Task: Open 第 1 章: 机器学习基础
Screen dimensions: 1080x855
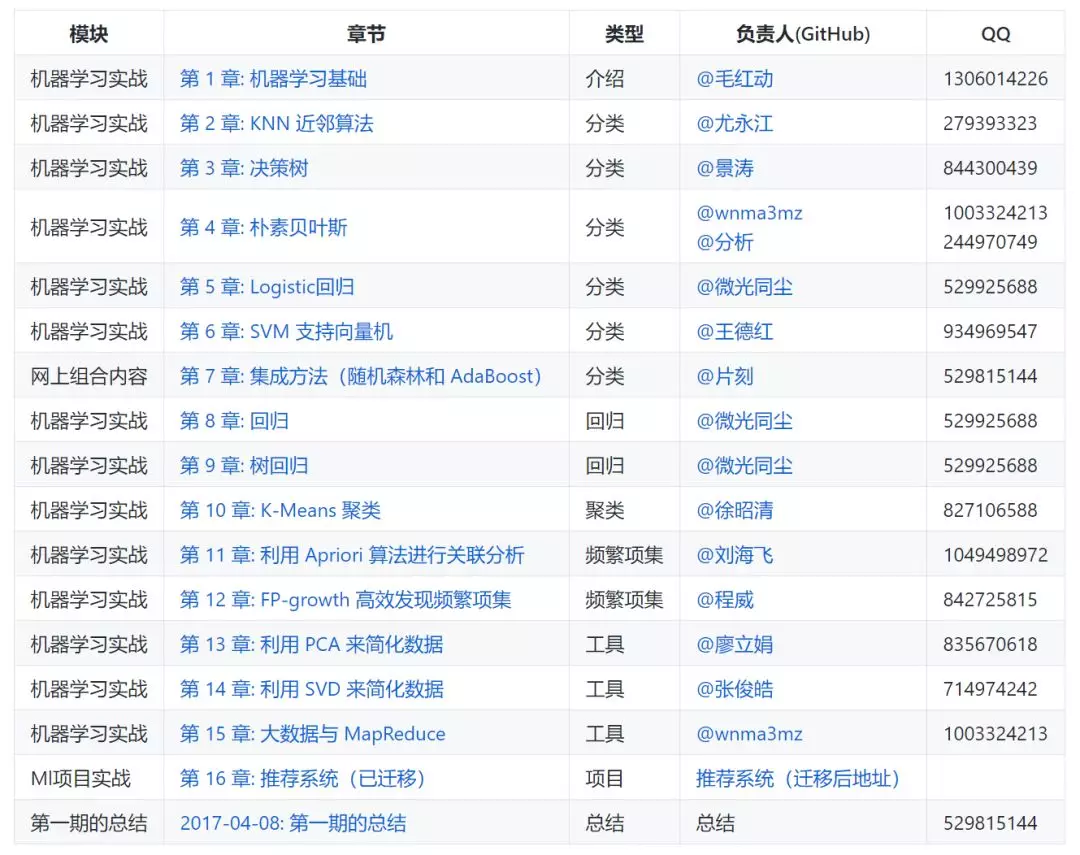Action: click(x=275, y=78)
